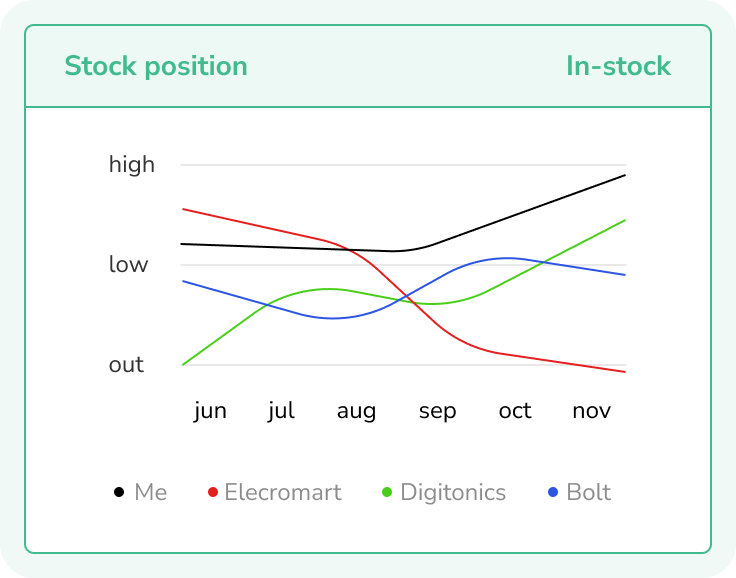736x578 pixels.
Task: Toggle the Me series label
Action: pyautogui.click(x=150, y=493)
